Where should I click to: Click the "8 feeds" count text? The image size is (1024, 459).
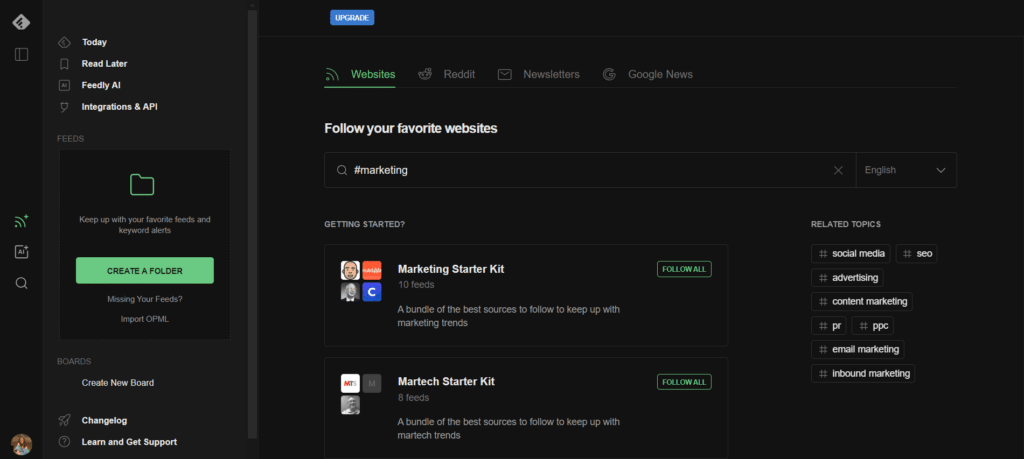tap(413, 398)
